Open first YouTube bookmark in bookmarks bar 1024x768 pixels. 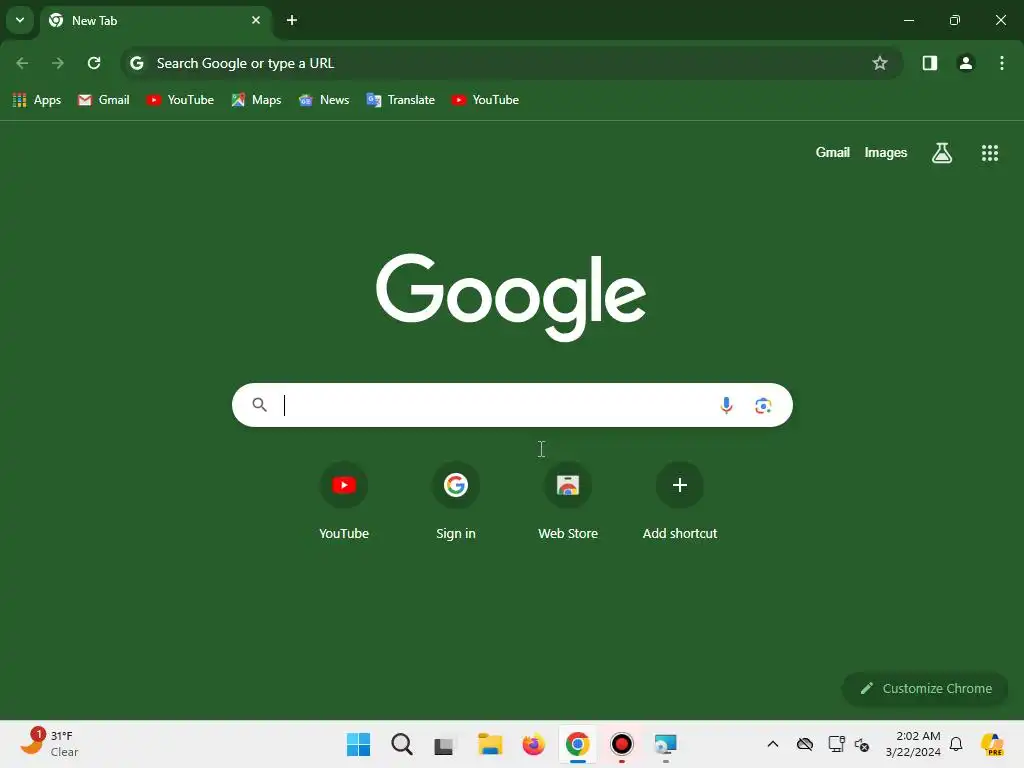tap(180, 100)
